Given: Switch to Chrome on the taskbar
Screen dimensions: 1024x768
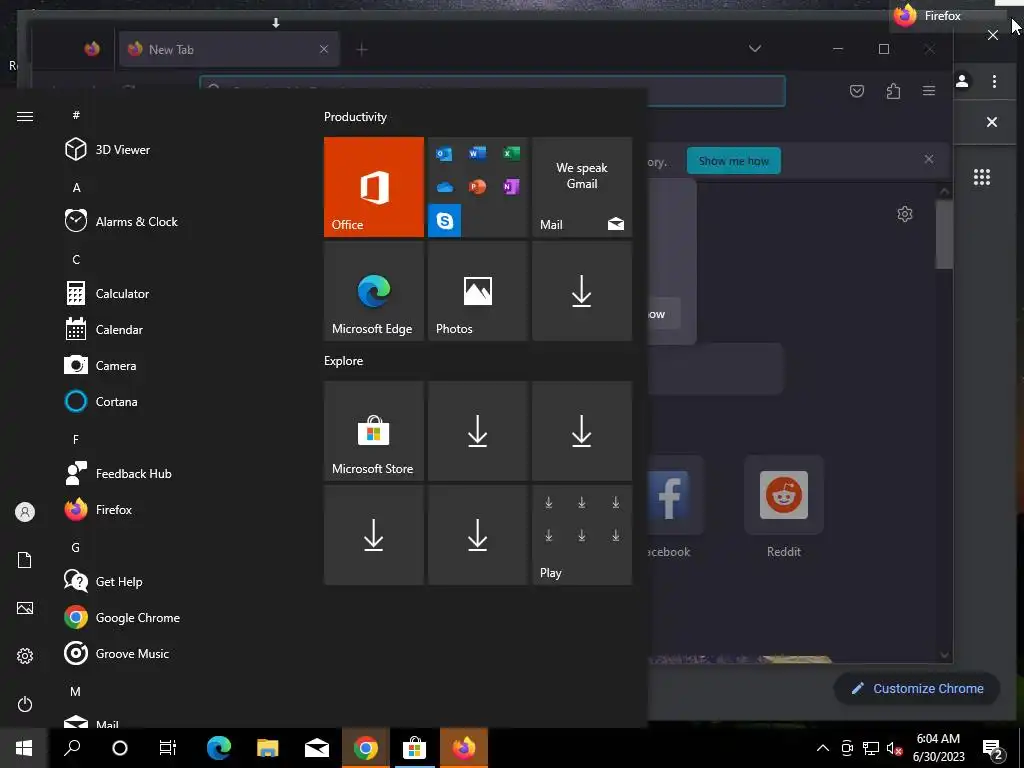Looking at the screenshot, I should pyautogui.click(x=366, y=748).
